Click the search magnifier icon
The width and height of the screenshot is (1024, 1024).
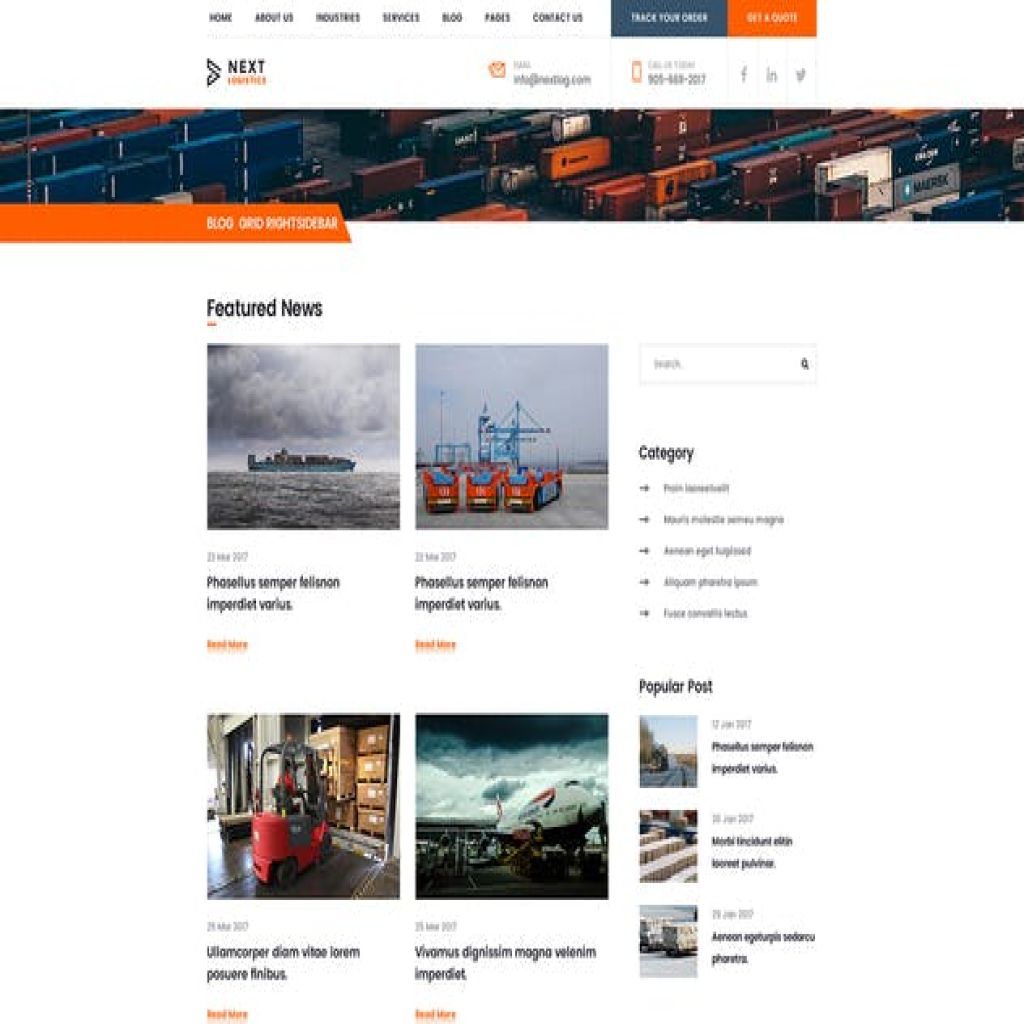point(804,364)
